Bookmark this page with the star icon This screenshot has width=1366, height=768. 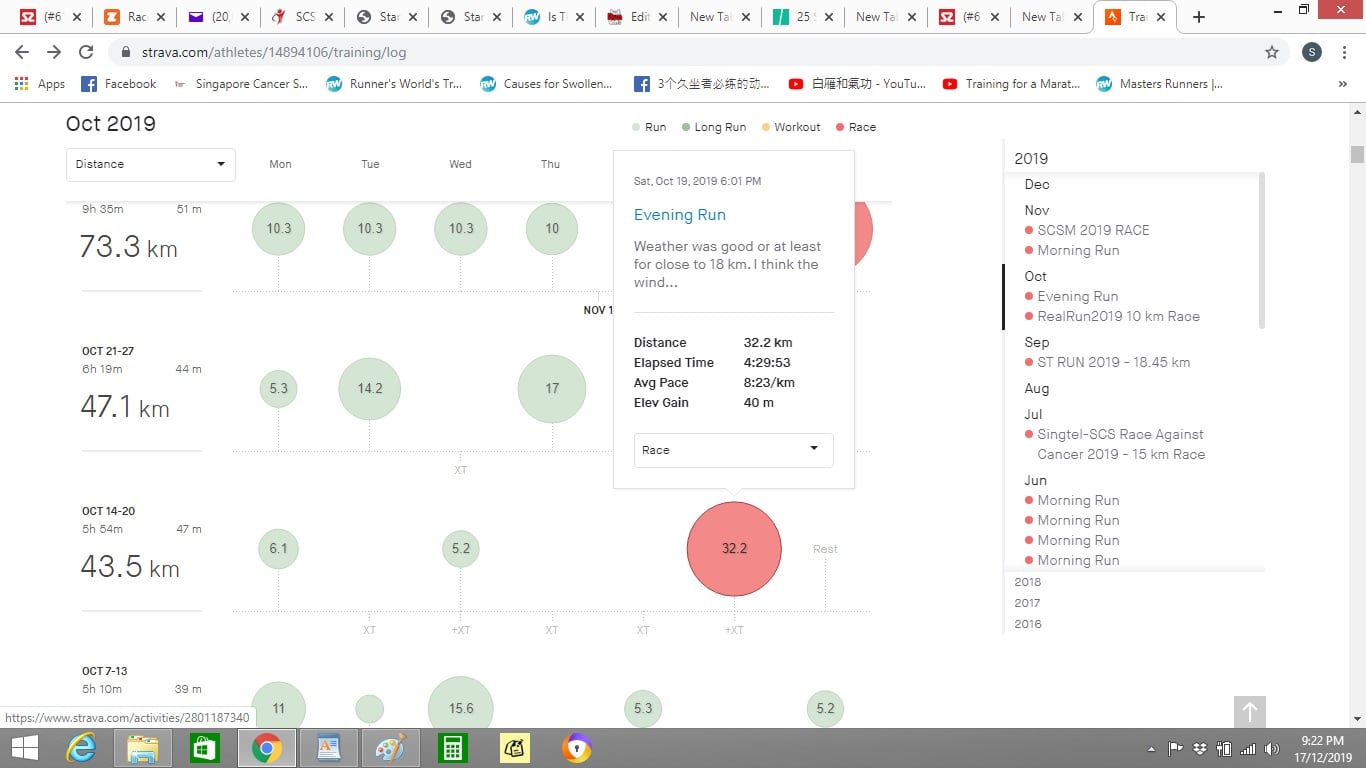[1272, 52]
